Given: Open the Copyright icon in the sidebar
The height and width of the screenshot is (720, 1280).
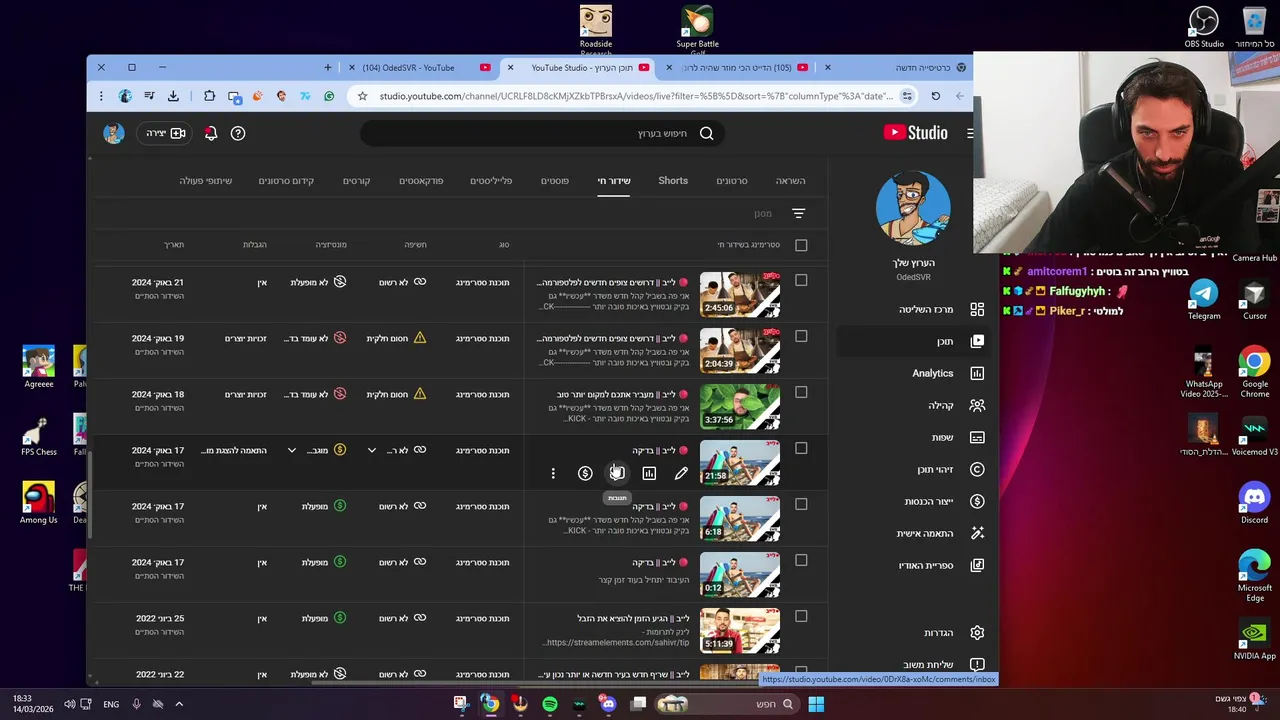Looking at the screenshot, I should (977, 469).
